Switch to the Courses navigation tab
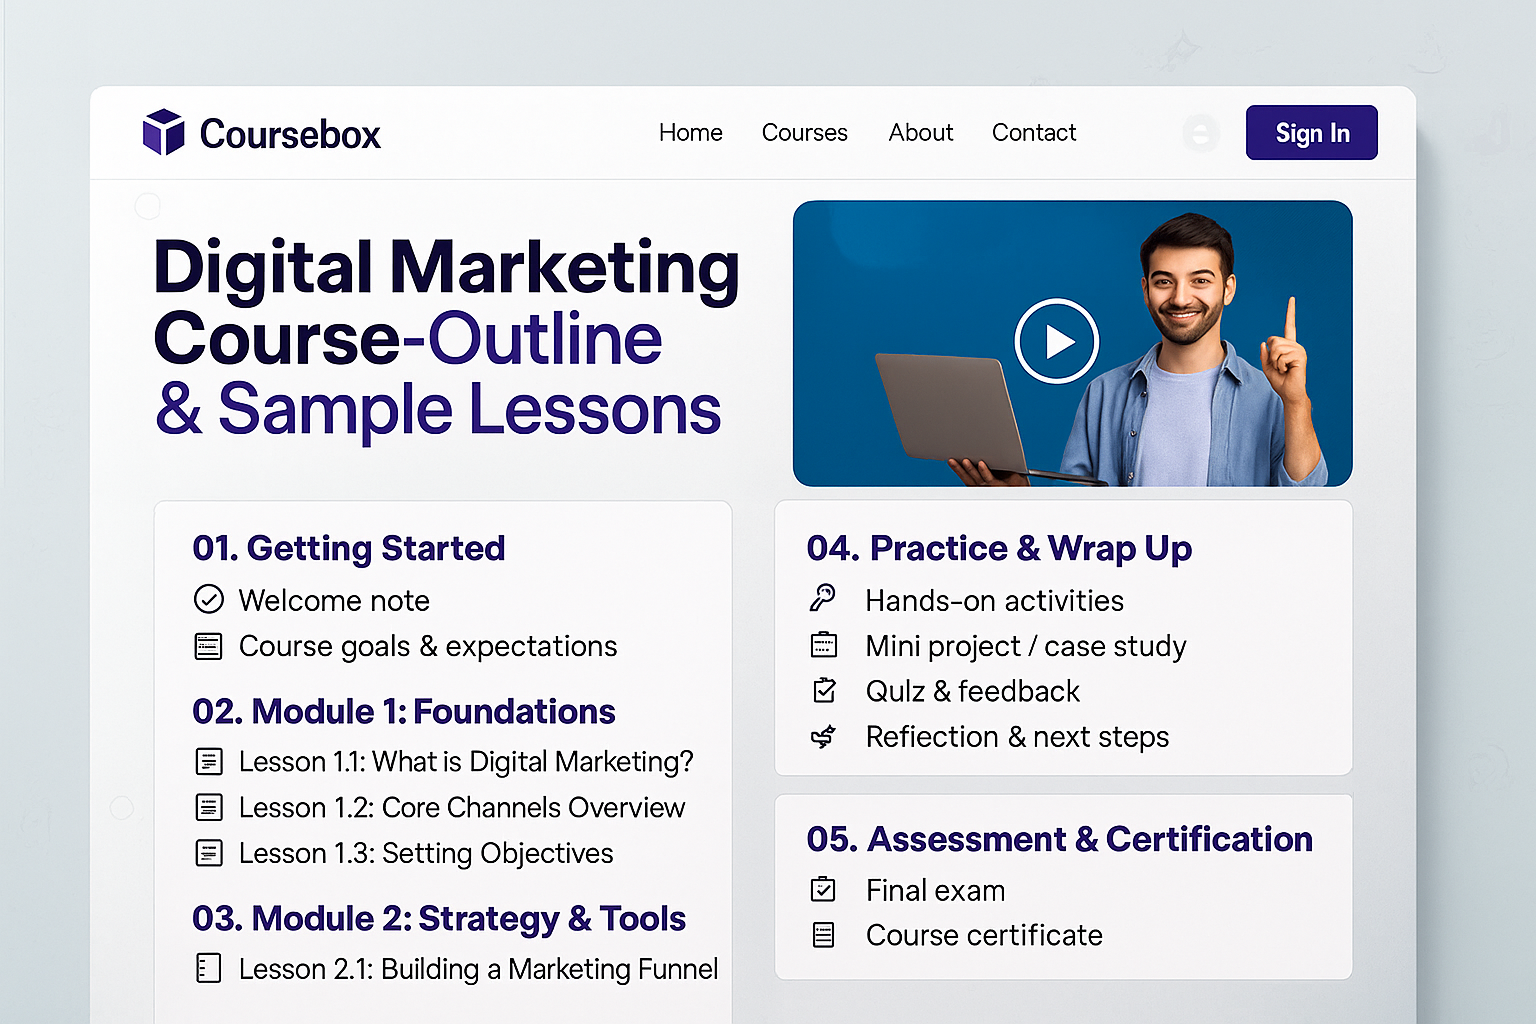Image resolution: width=1536 pixels, height=1024 pixels. pos(804,132)
